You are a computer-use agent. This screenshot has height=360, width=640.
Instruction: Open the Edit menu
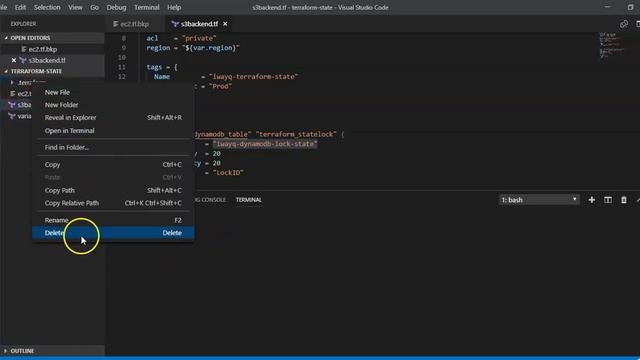pyautogui.click(x=20, y=7)
